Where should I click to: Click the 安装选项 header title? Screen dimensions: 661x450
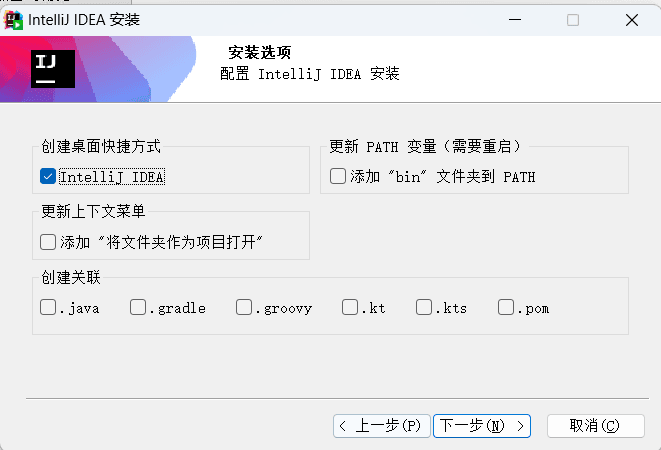click(260, 53)
